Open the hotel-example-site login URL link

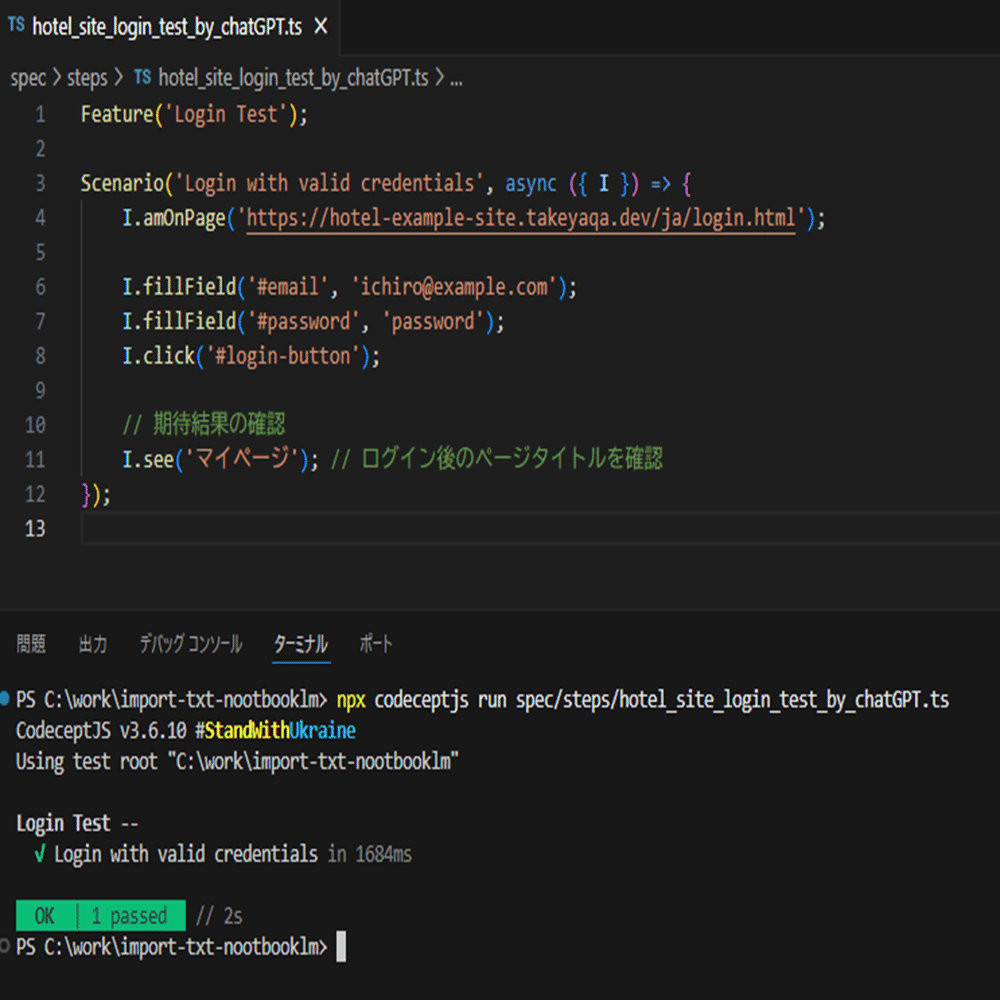pos(521,218)
